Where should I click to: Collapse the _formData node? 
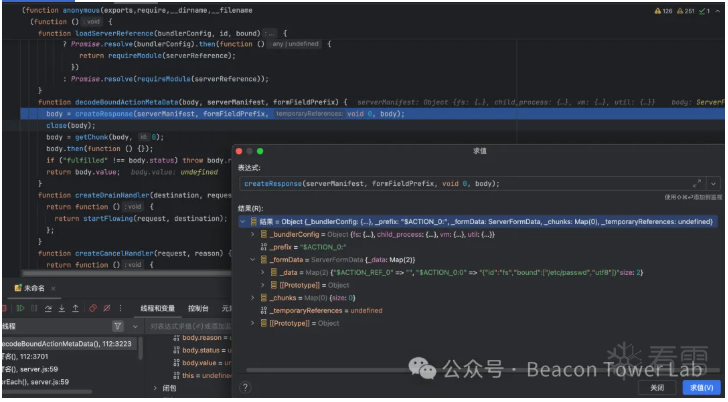point(253,260)
